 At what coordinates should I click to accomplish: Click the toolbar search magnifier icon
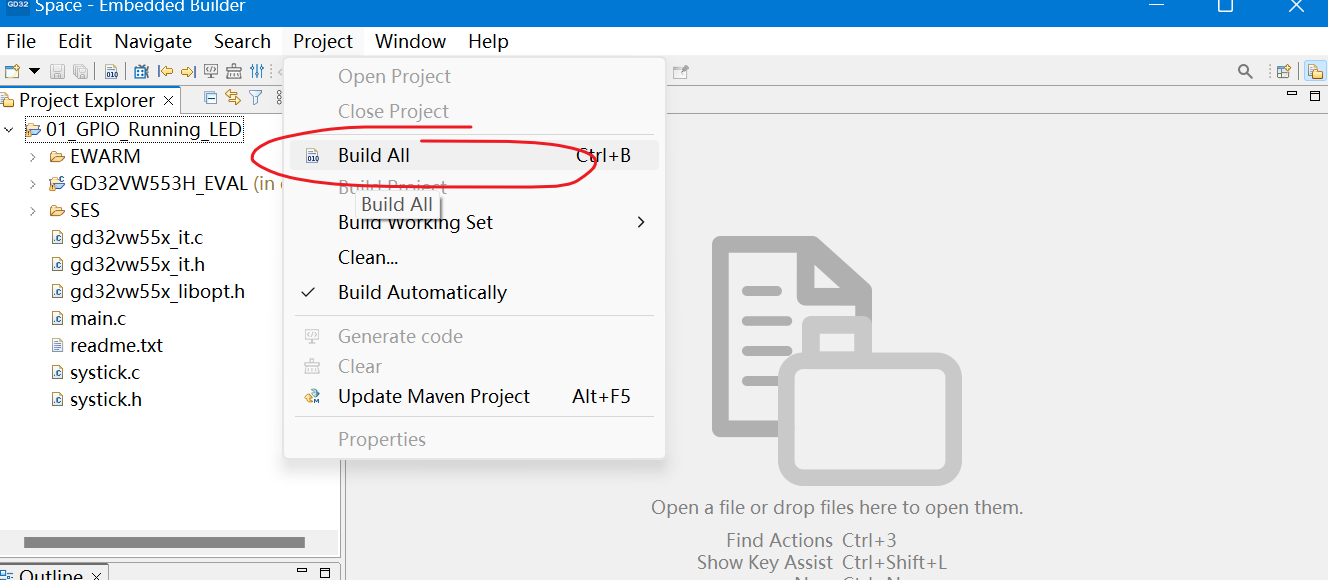(1245, 71)
